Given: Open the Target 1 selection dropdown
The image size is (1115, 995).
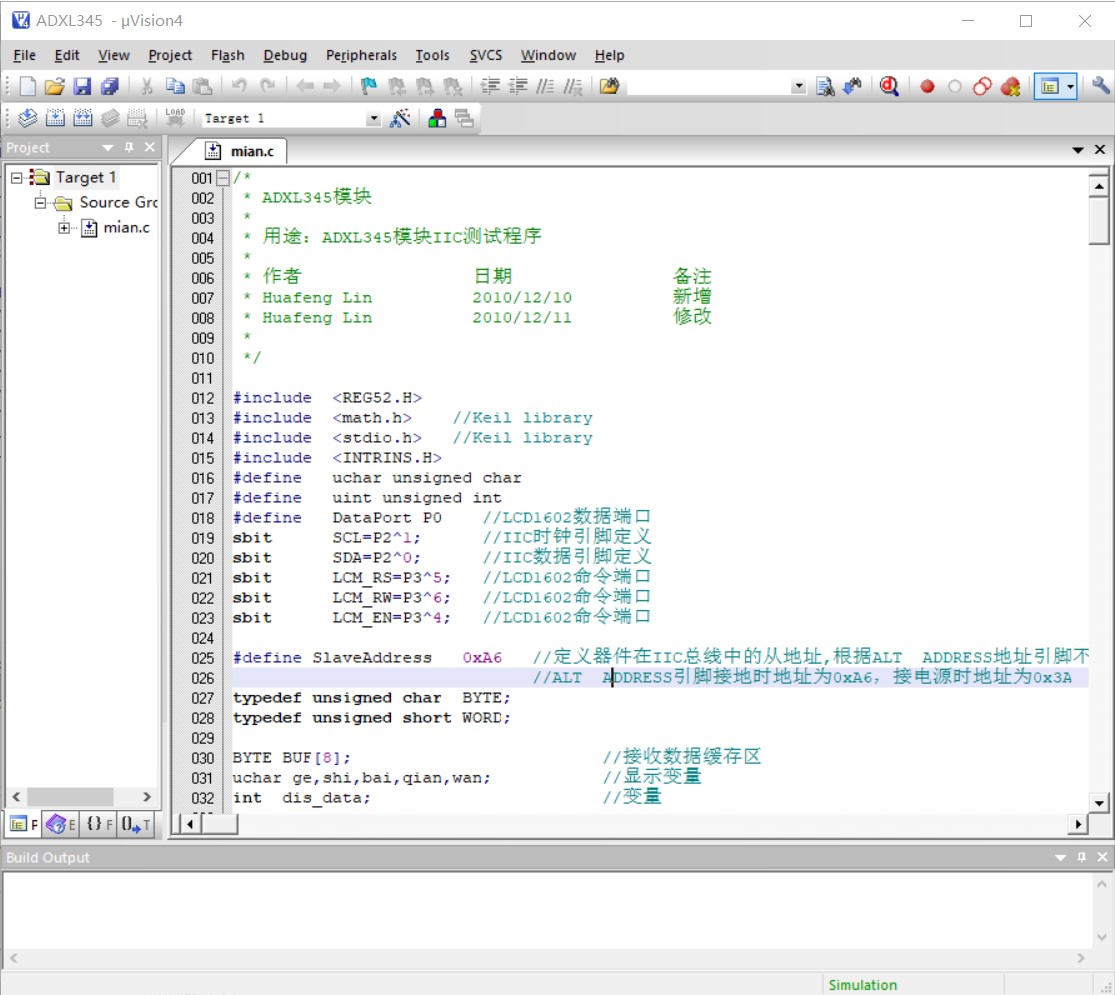Looking at the screenshot, I should (x=373, y=118).
